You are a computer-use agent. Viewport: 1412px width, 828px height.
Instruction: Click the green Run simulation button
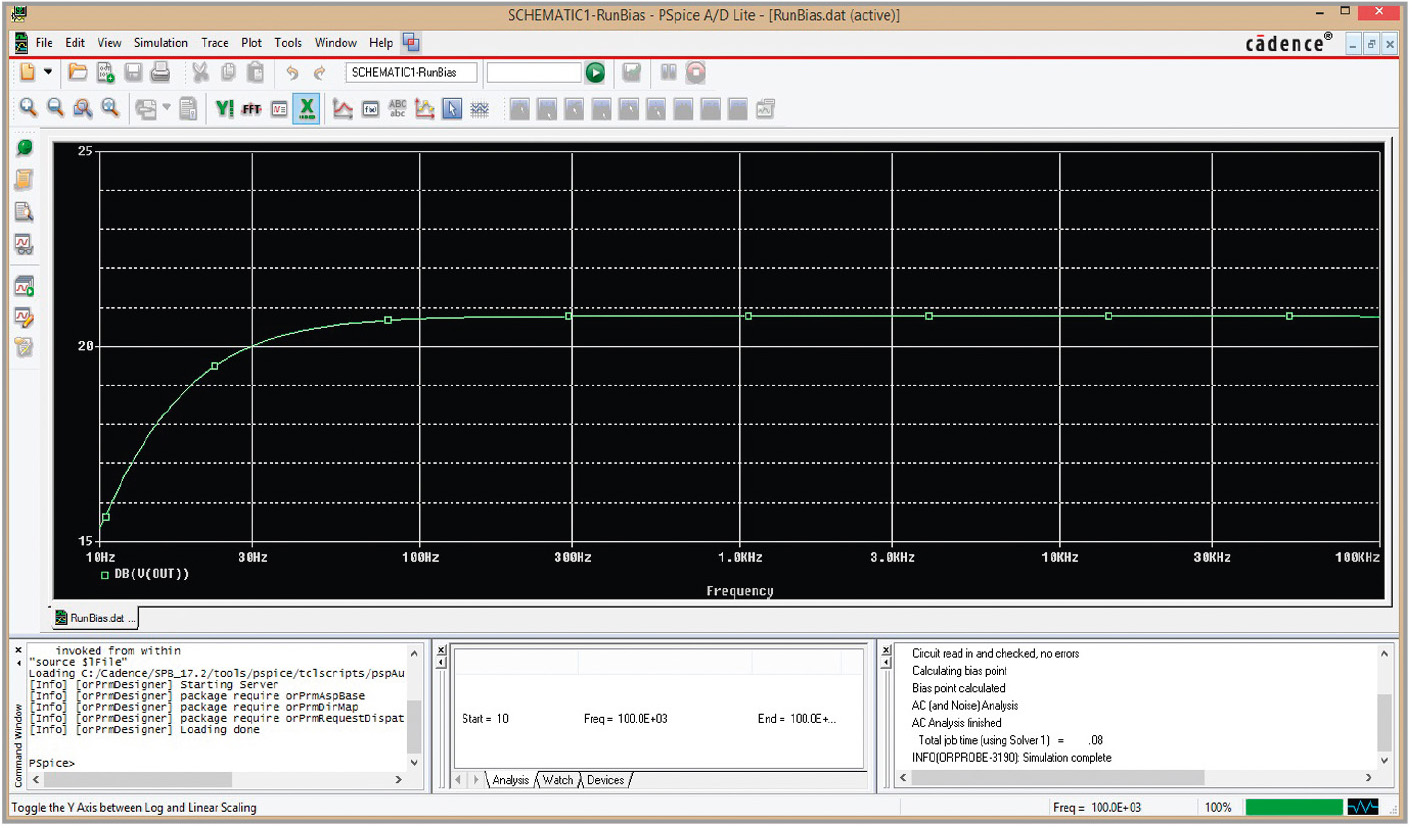point(595,72)
